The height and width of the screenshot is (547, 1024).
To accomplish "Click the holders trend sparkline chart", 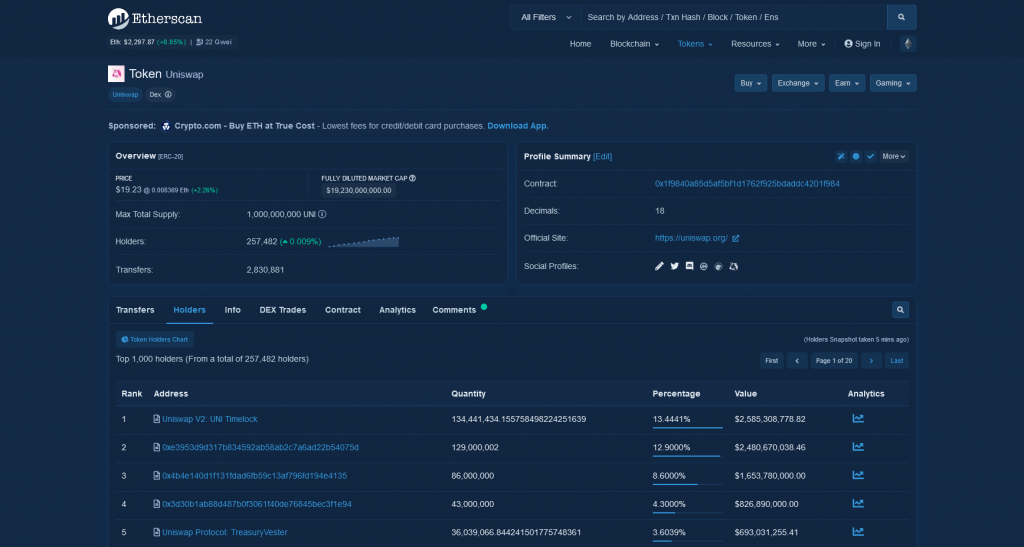I will [x=363, y=242].
